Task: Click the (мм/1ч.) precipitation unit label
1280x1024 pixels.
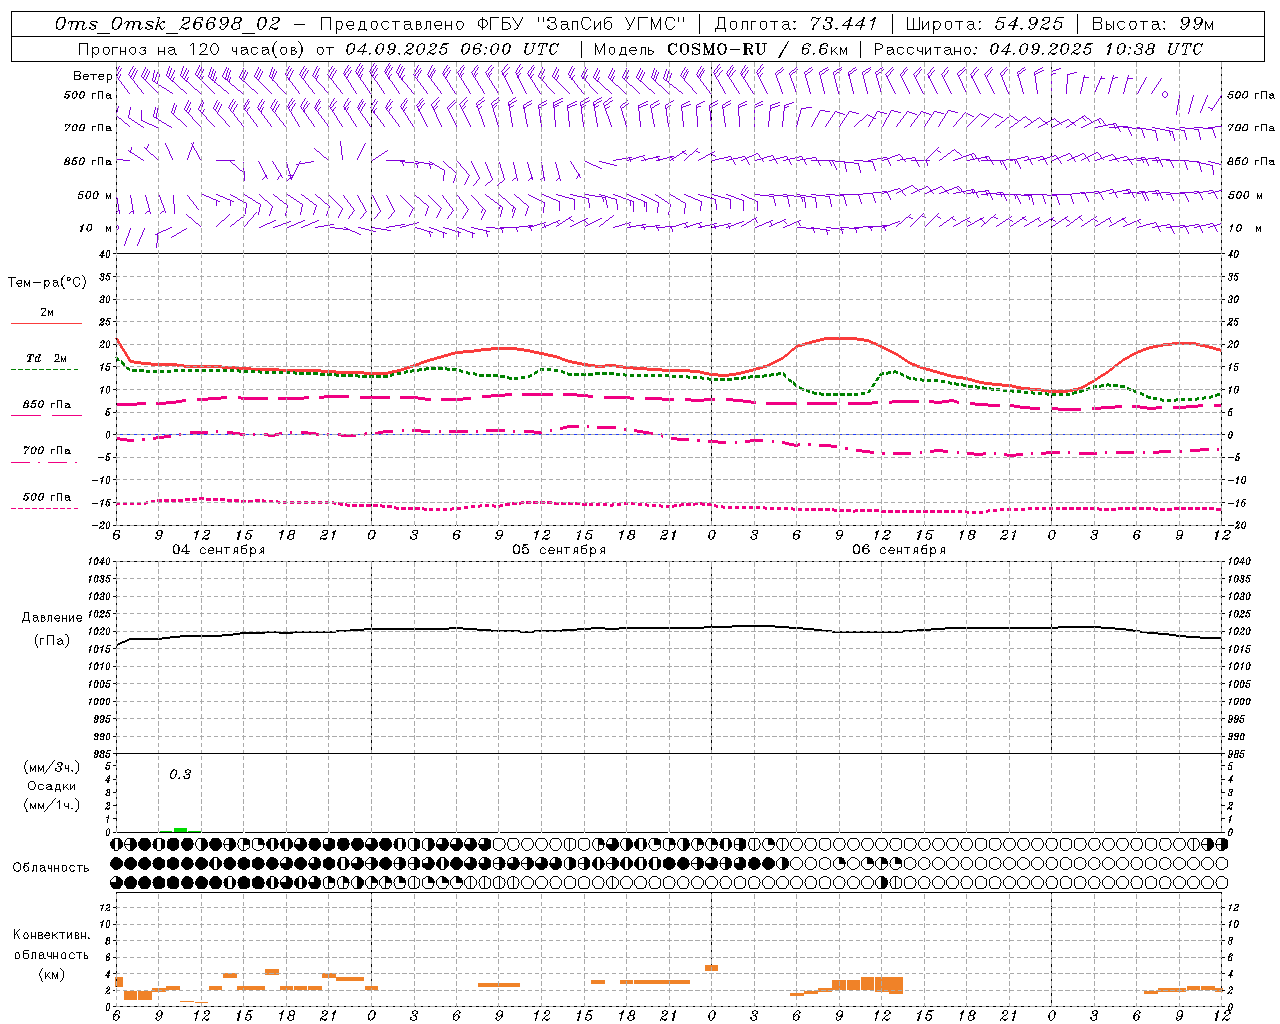Action: (x=52, y=805)
